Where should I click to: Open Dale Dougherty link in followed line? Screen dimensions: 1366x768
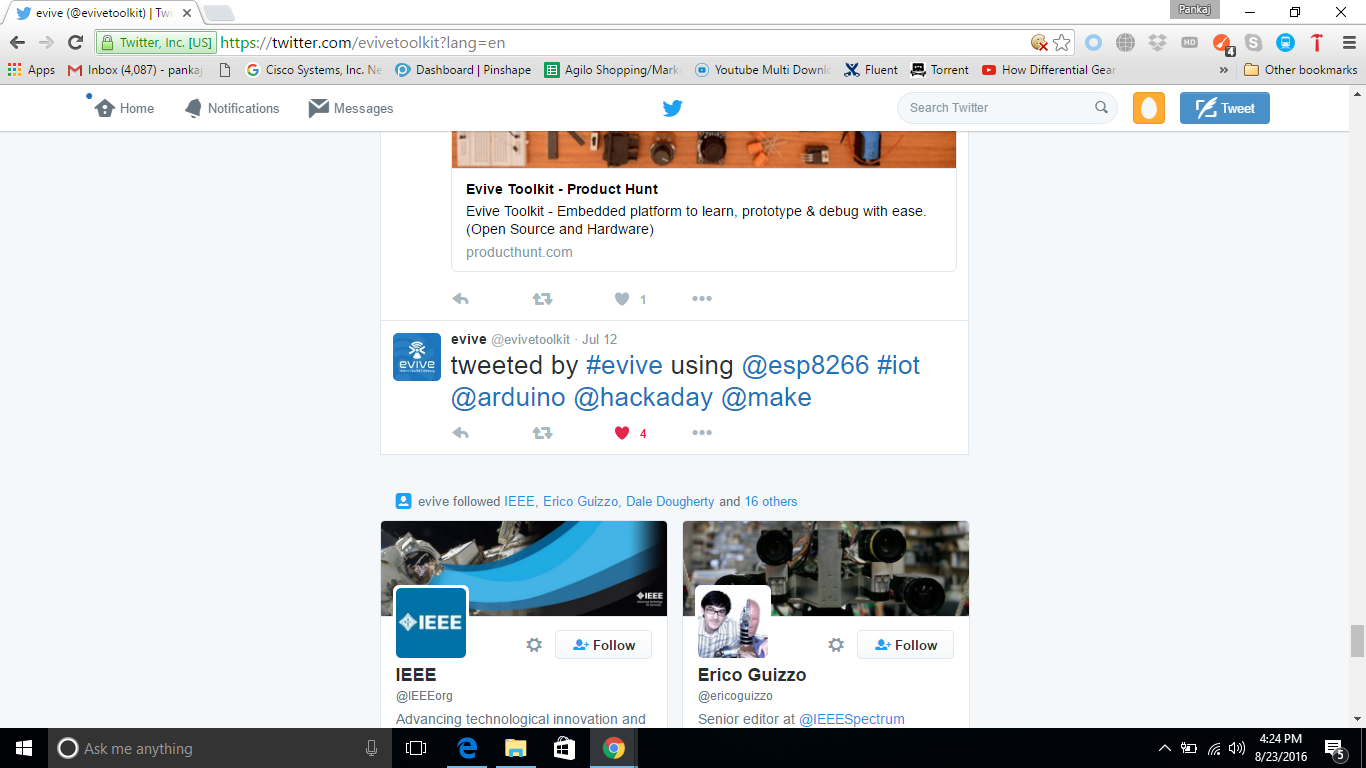point(670,502)
